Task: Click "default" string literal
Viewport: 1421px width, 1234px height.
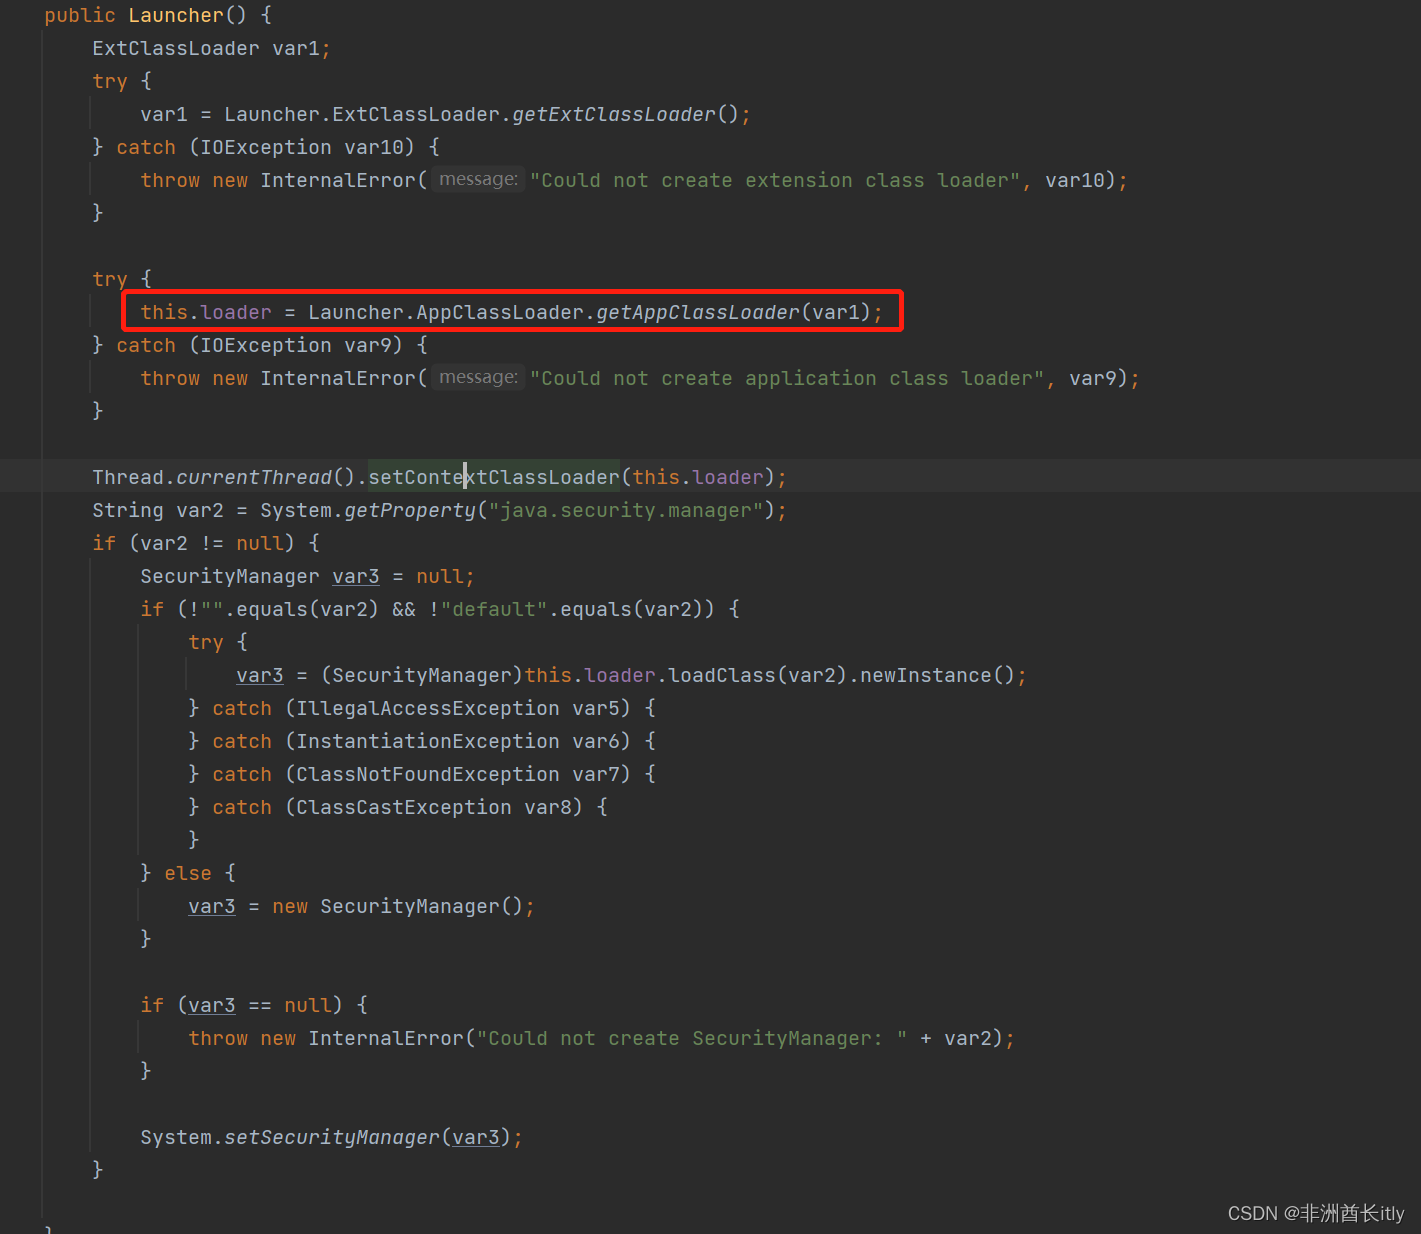Action: (x=494, y=609)
